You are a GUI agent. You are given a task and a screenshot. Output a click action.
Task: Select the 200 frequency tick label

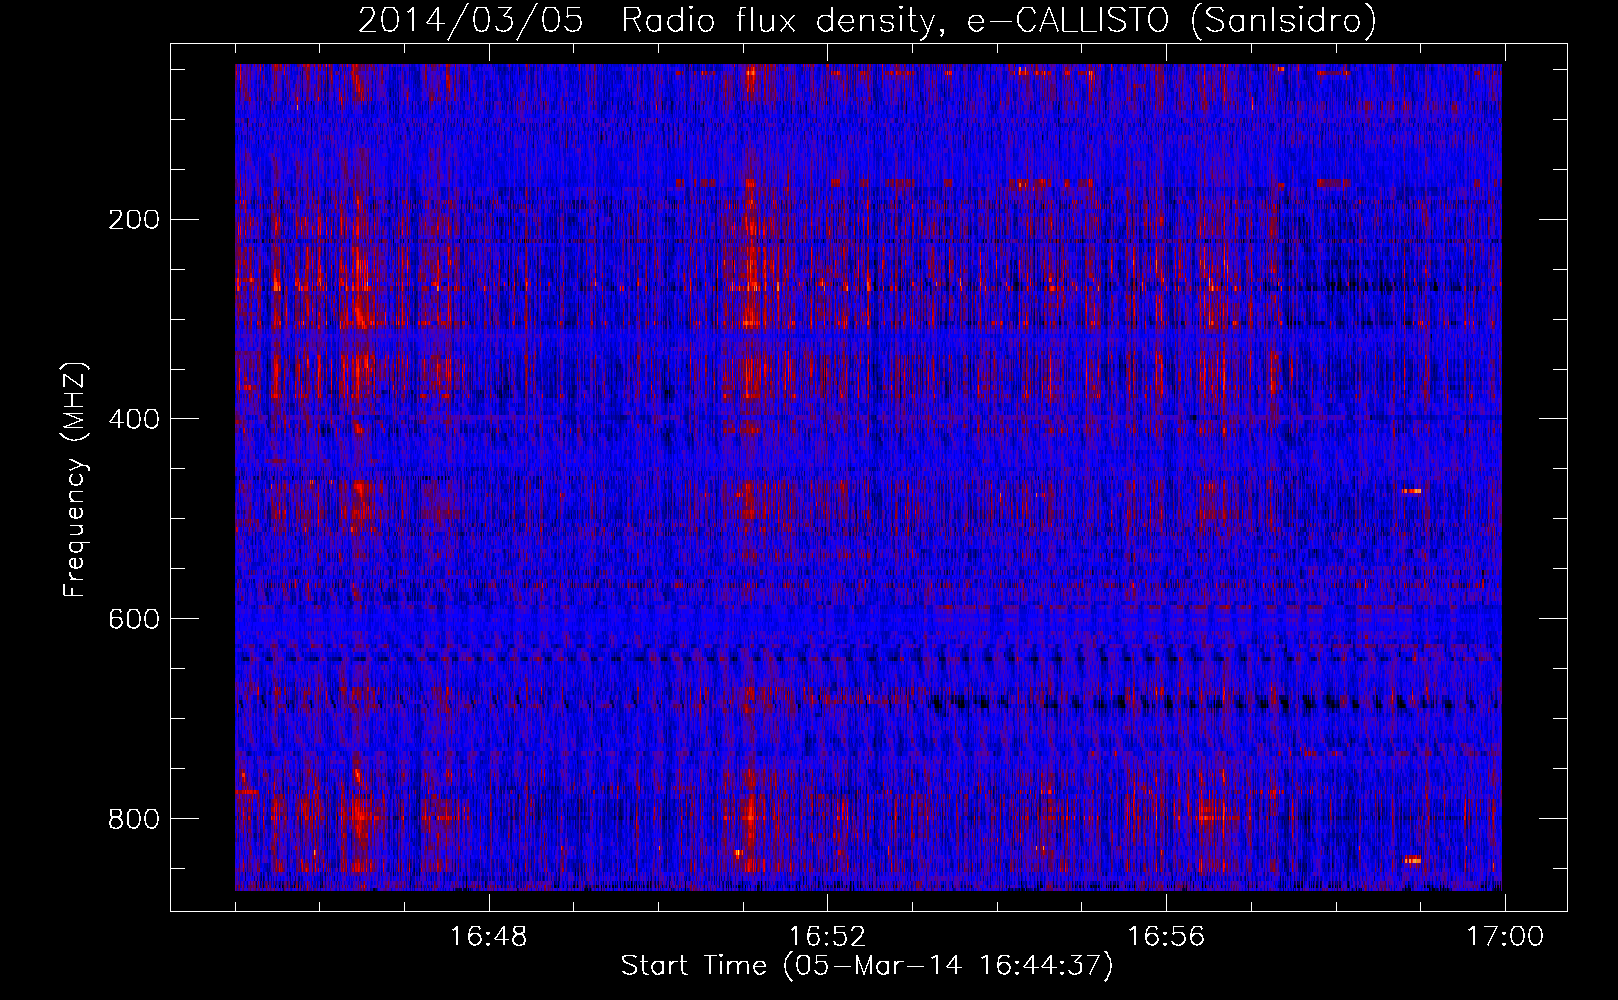[133, 220]
